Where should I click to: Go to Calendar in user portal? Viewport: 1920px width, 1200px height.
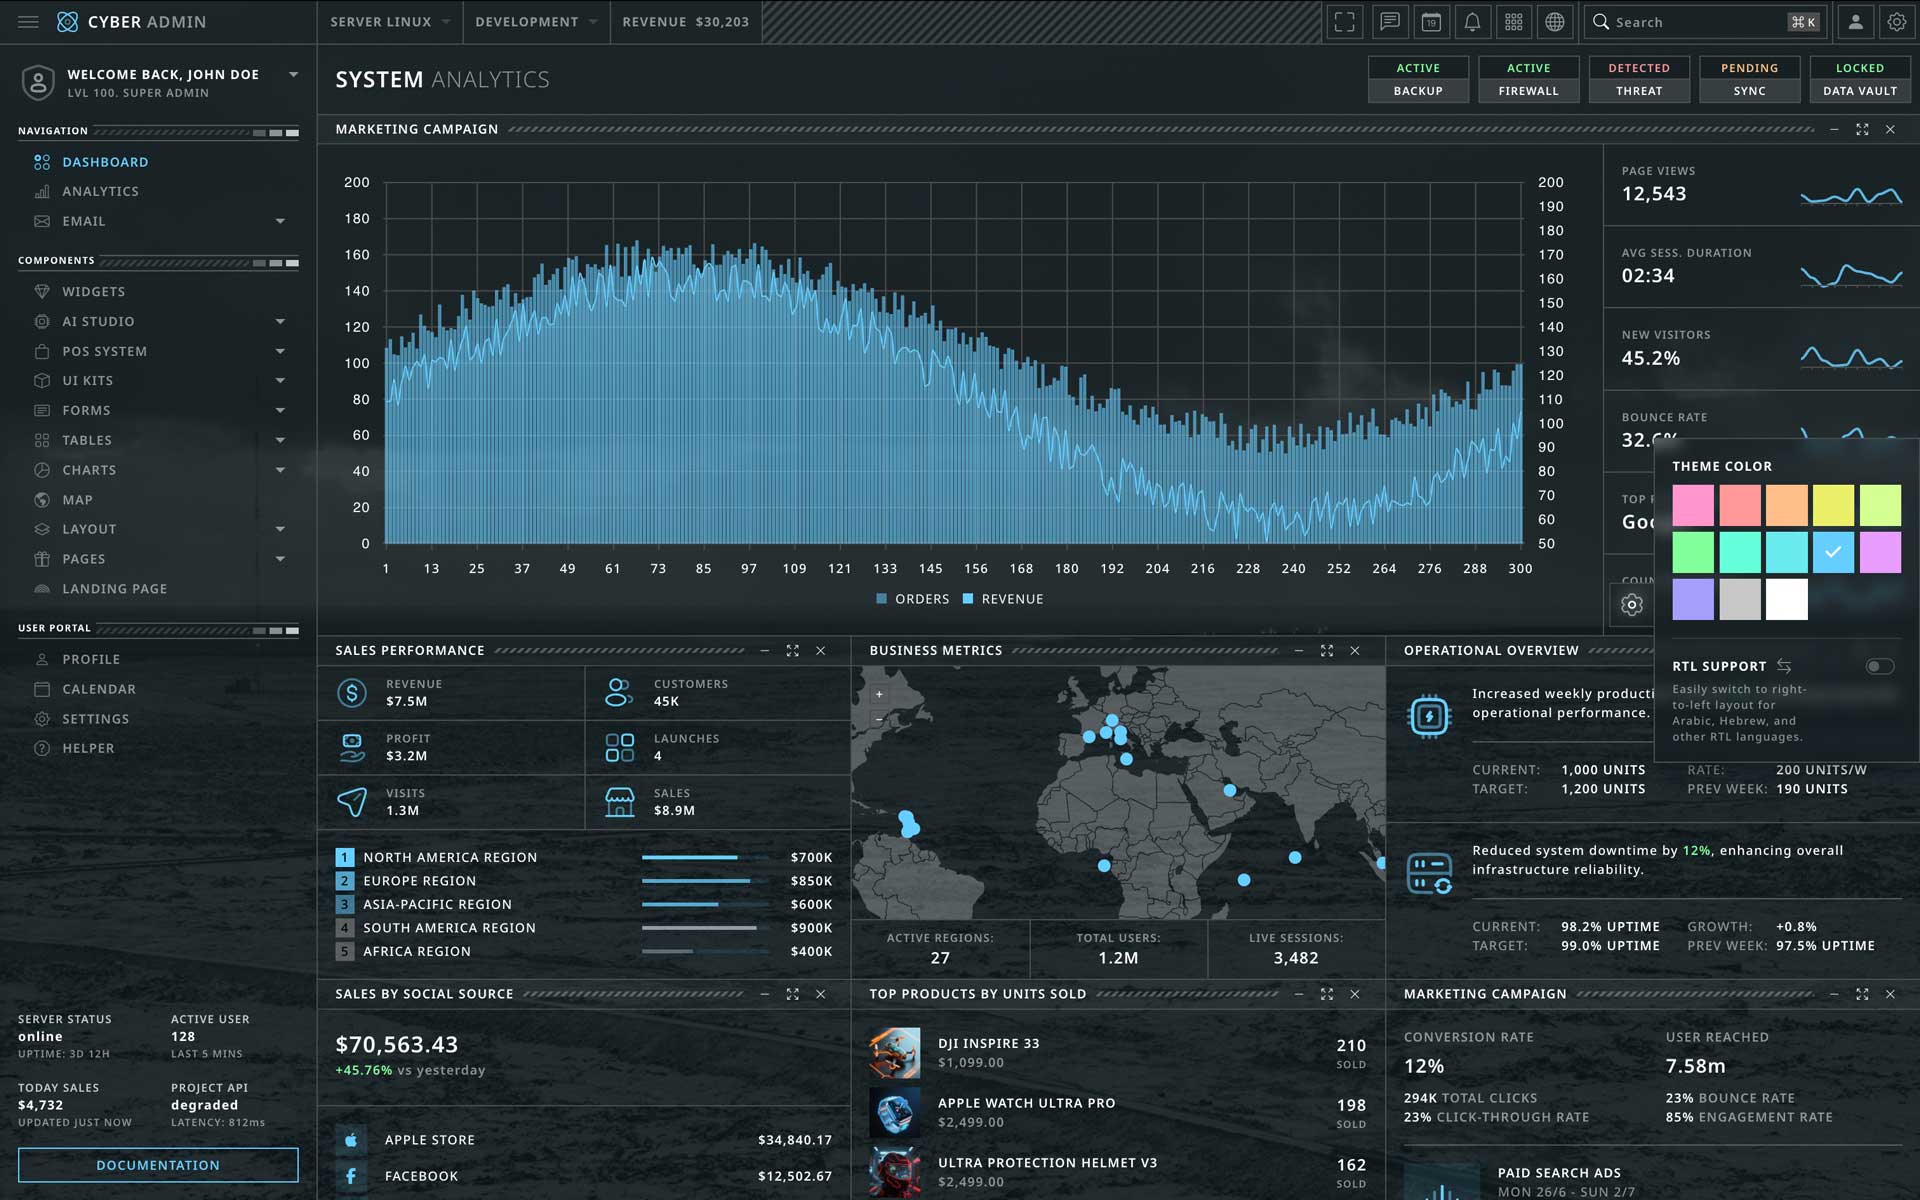(98, 689)
